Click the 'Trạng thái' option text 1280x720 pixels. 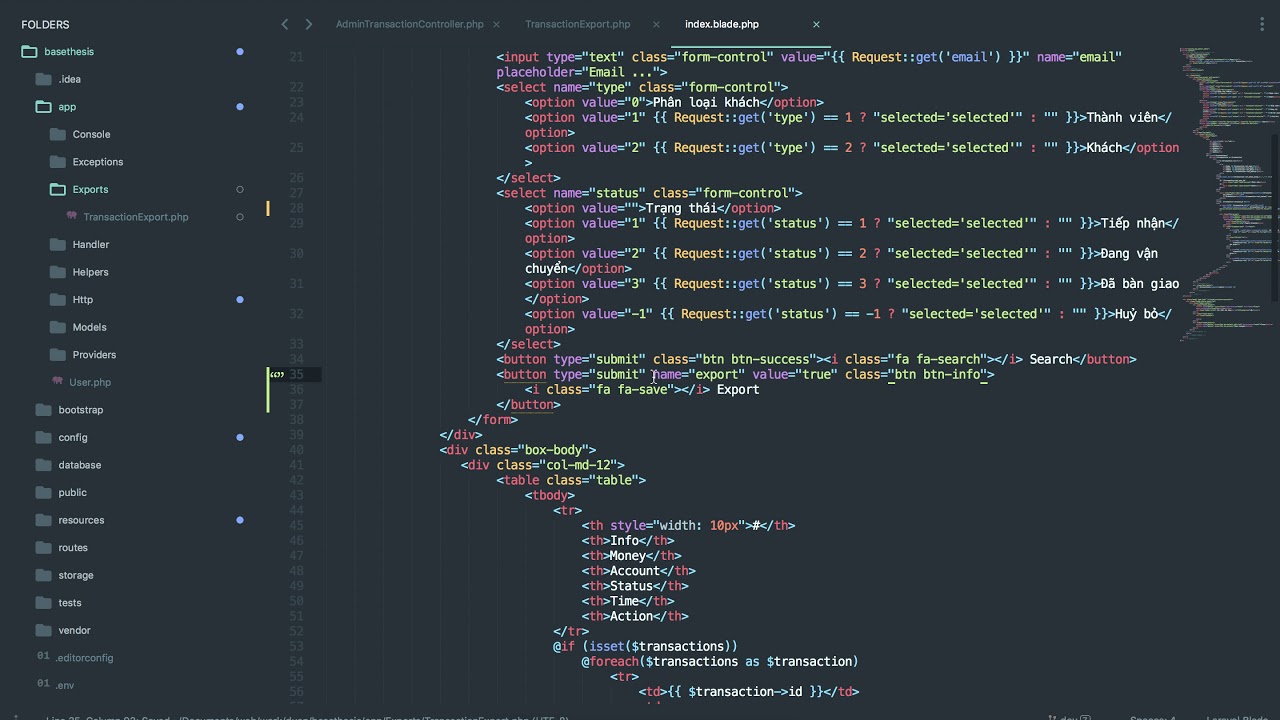[x=681, y=208]
